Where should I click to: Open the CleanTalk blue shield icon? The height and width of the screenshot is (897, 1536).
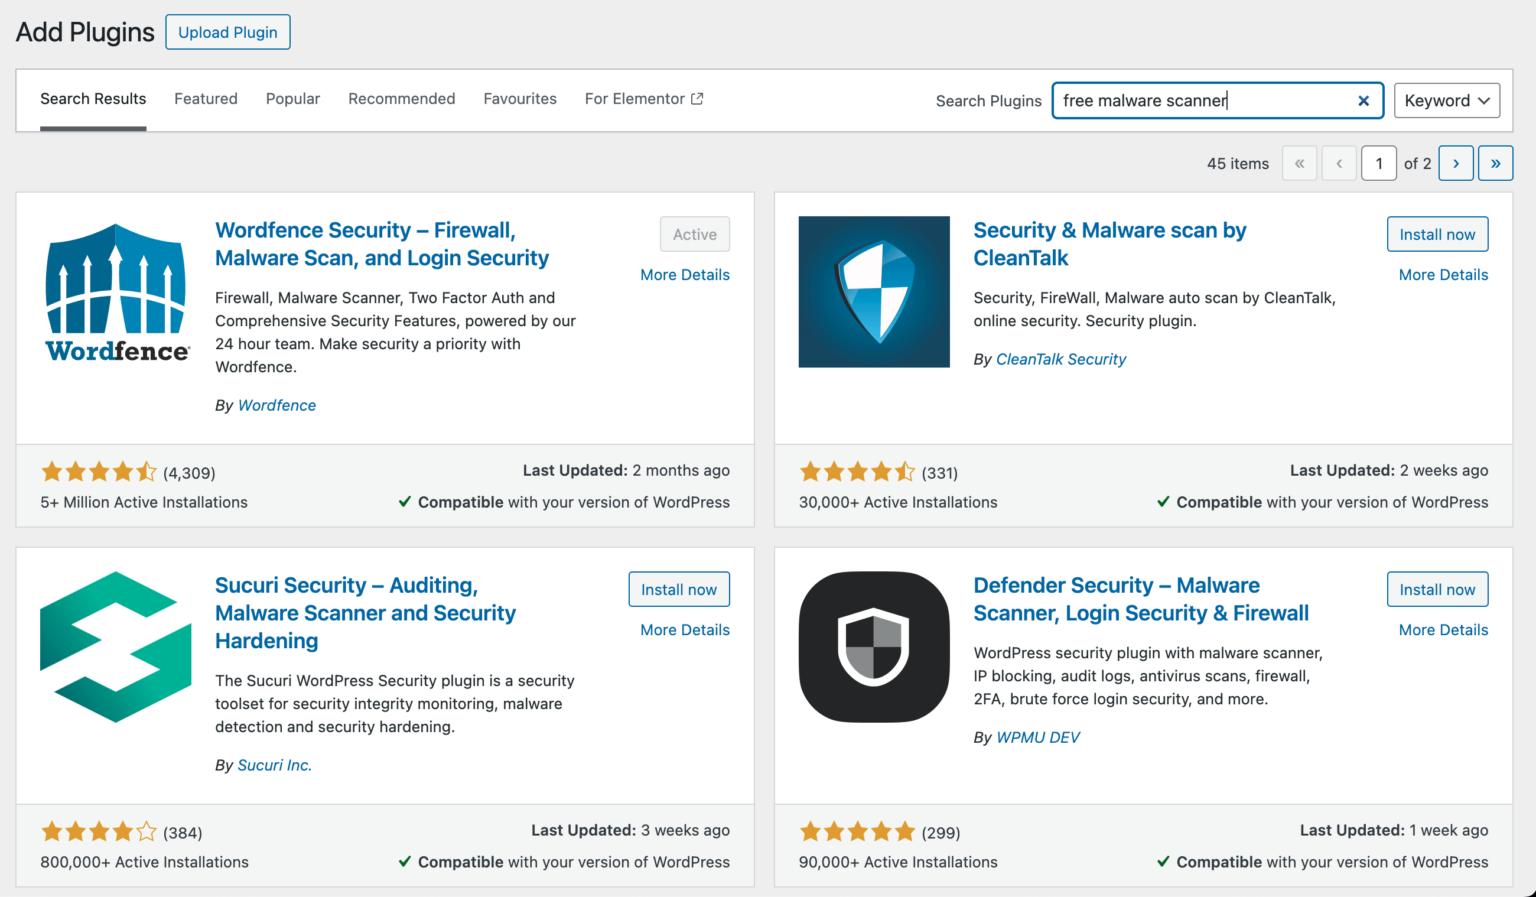(x=873, y=291)
